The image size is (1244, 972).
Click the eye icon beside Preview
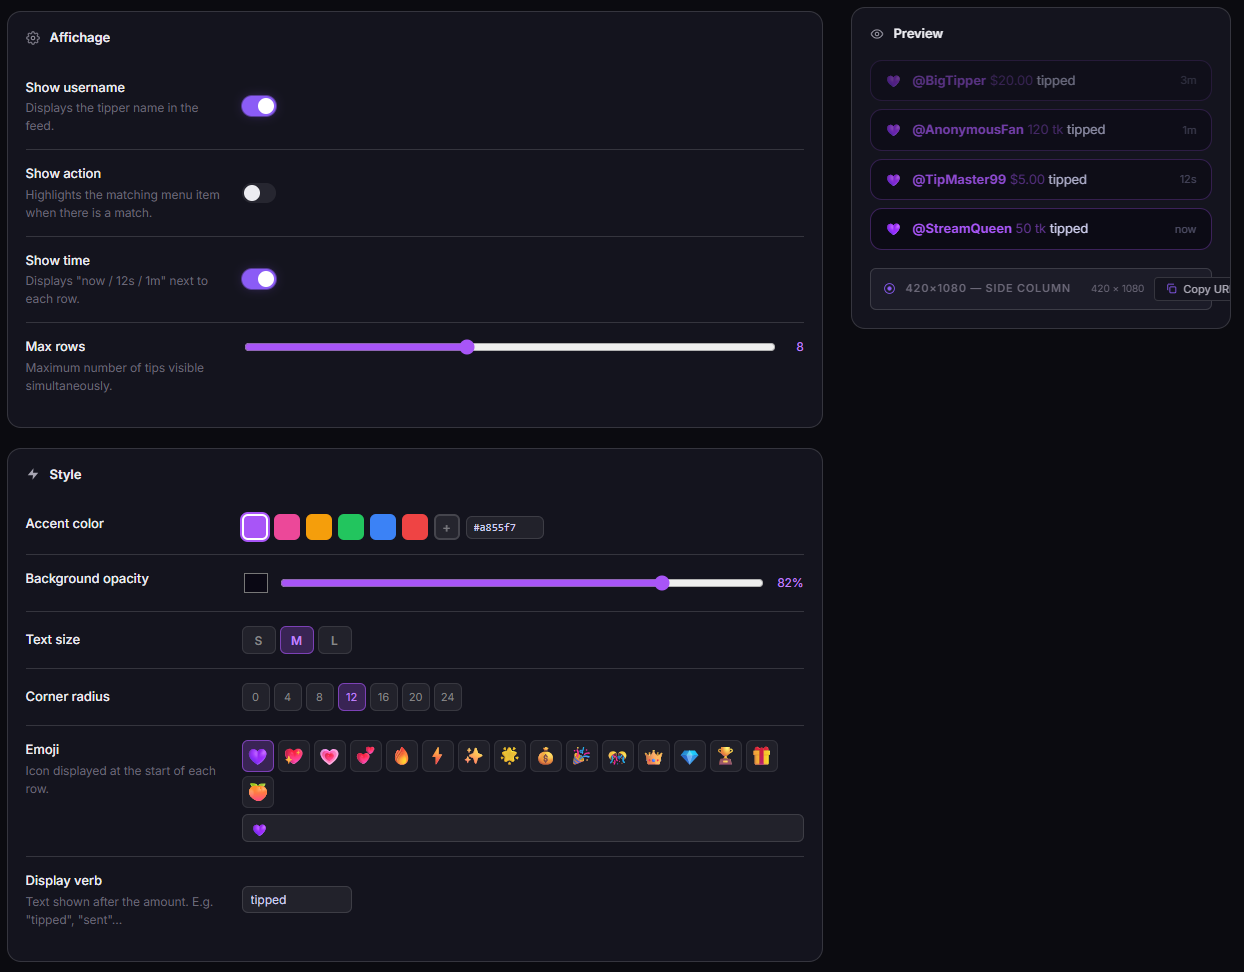tap(877, 34)
